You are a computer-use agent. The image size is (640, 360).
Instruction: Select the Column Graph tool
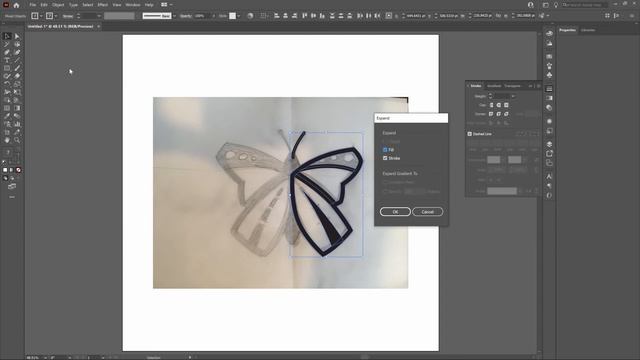point(17,124)
